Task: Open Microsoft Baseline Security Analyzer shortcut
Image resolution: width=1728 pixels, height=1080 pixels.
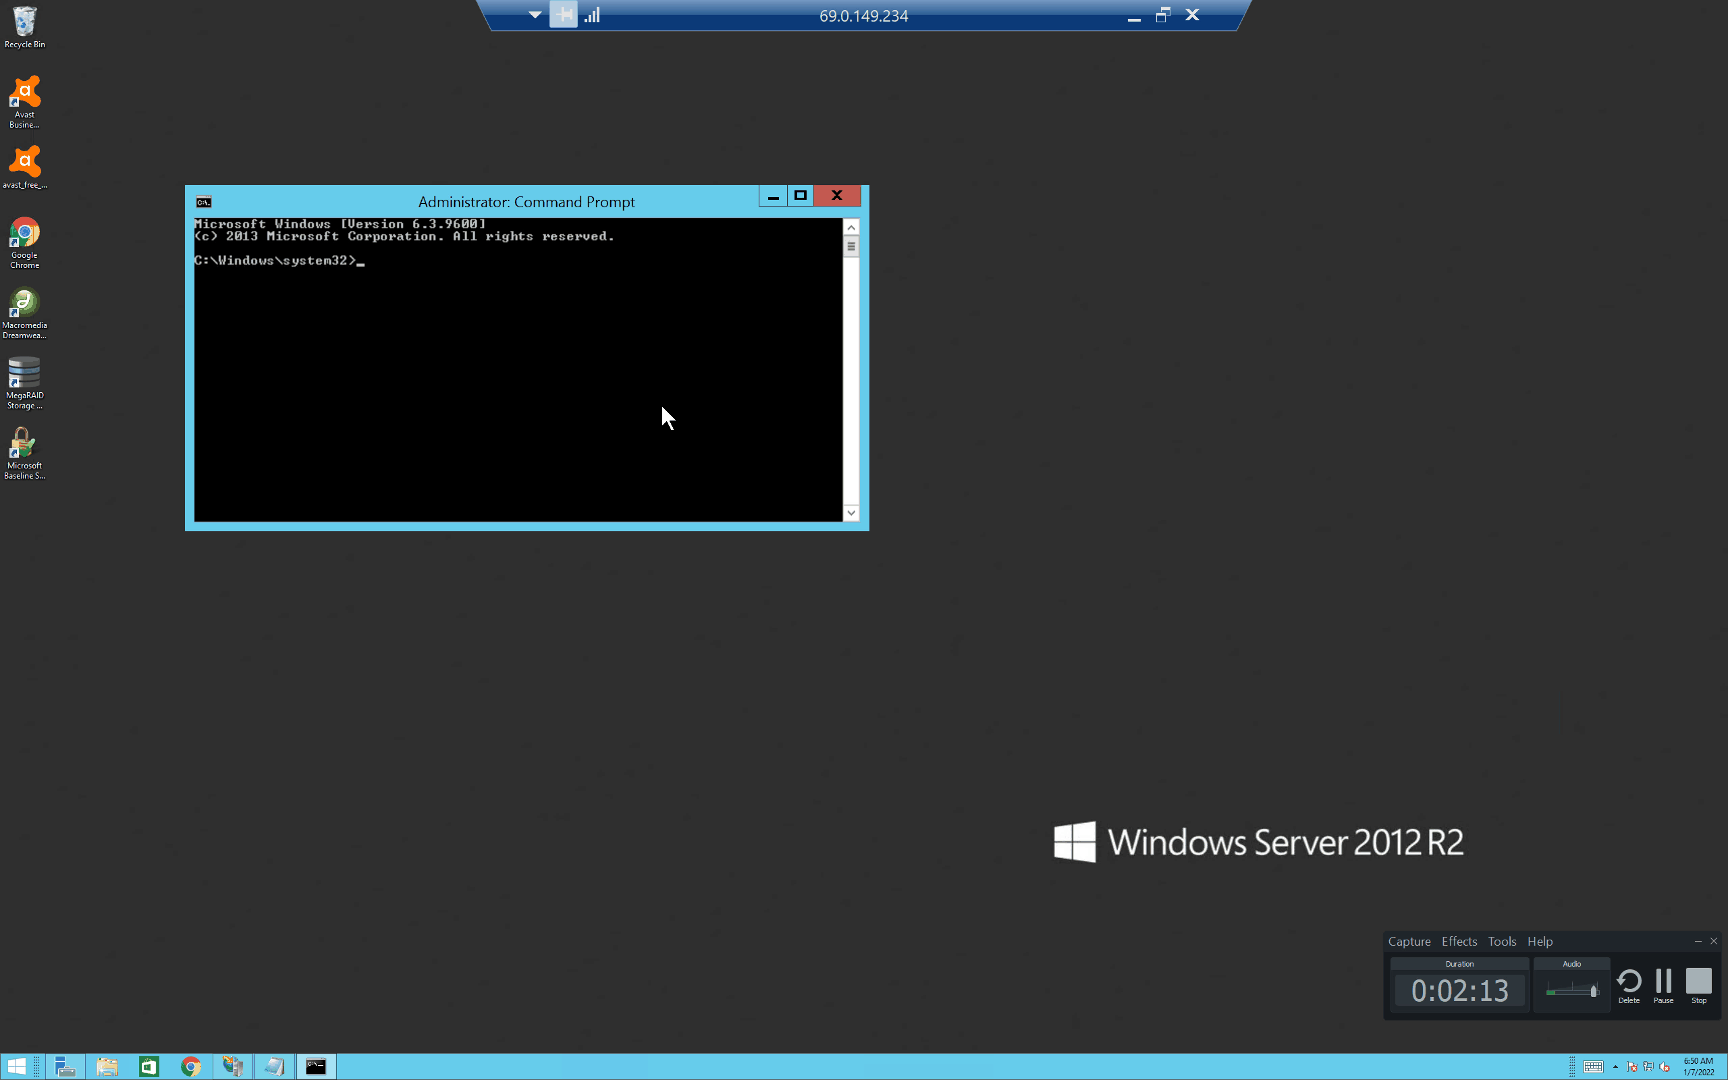Action: [24, 453]
